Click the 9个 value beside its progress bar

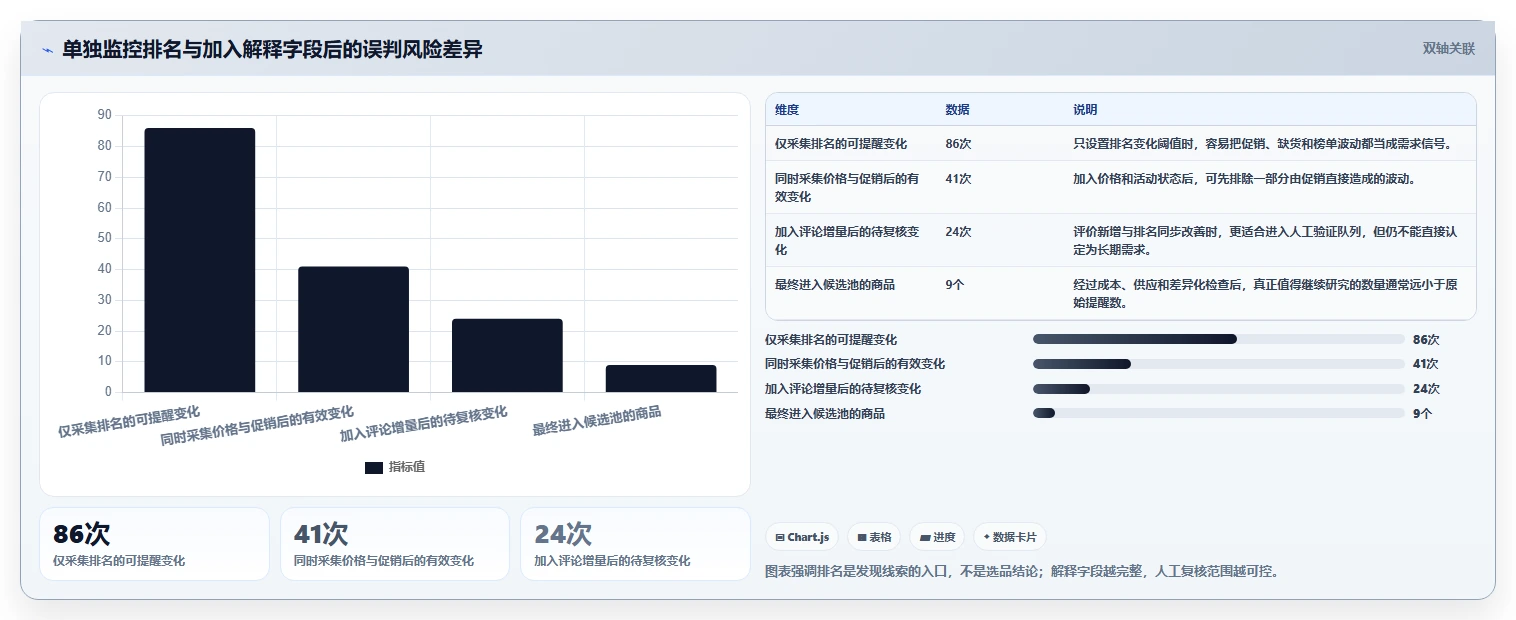1422,413
